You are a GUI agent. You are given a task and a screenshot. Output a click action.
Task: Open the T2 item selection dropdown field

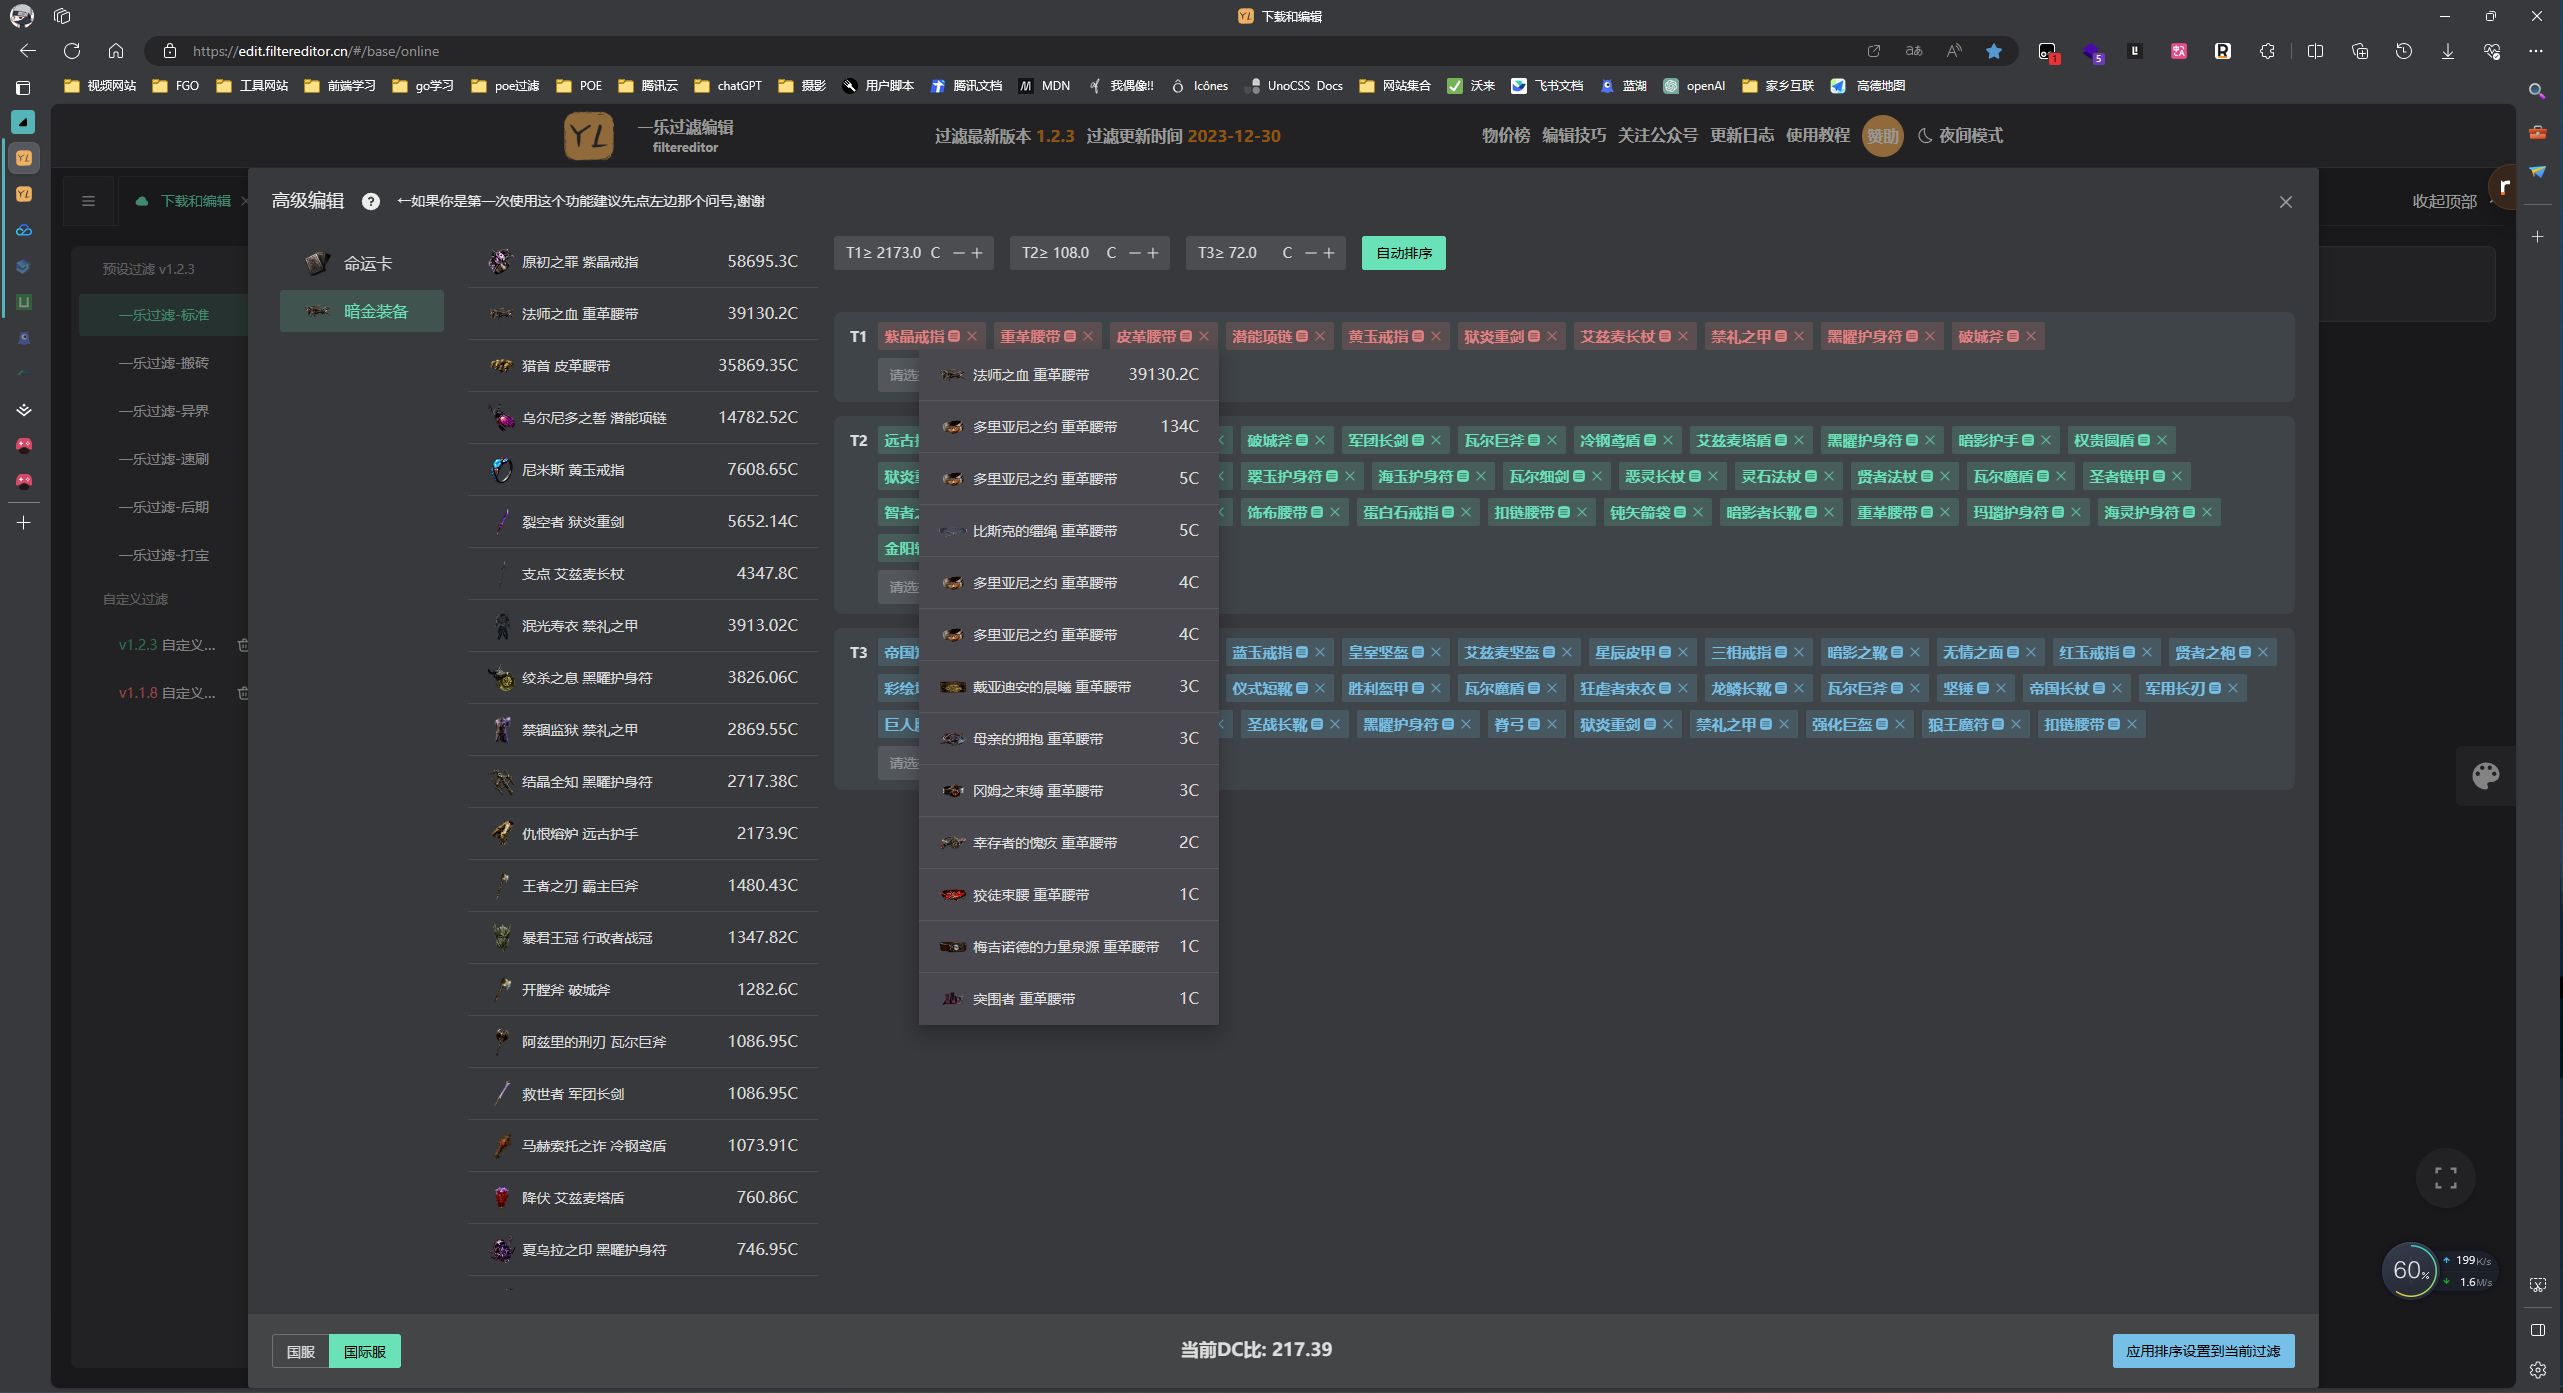click(902, 587)
